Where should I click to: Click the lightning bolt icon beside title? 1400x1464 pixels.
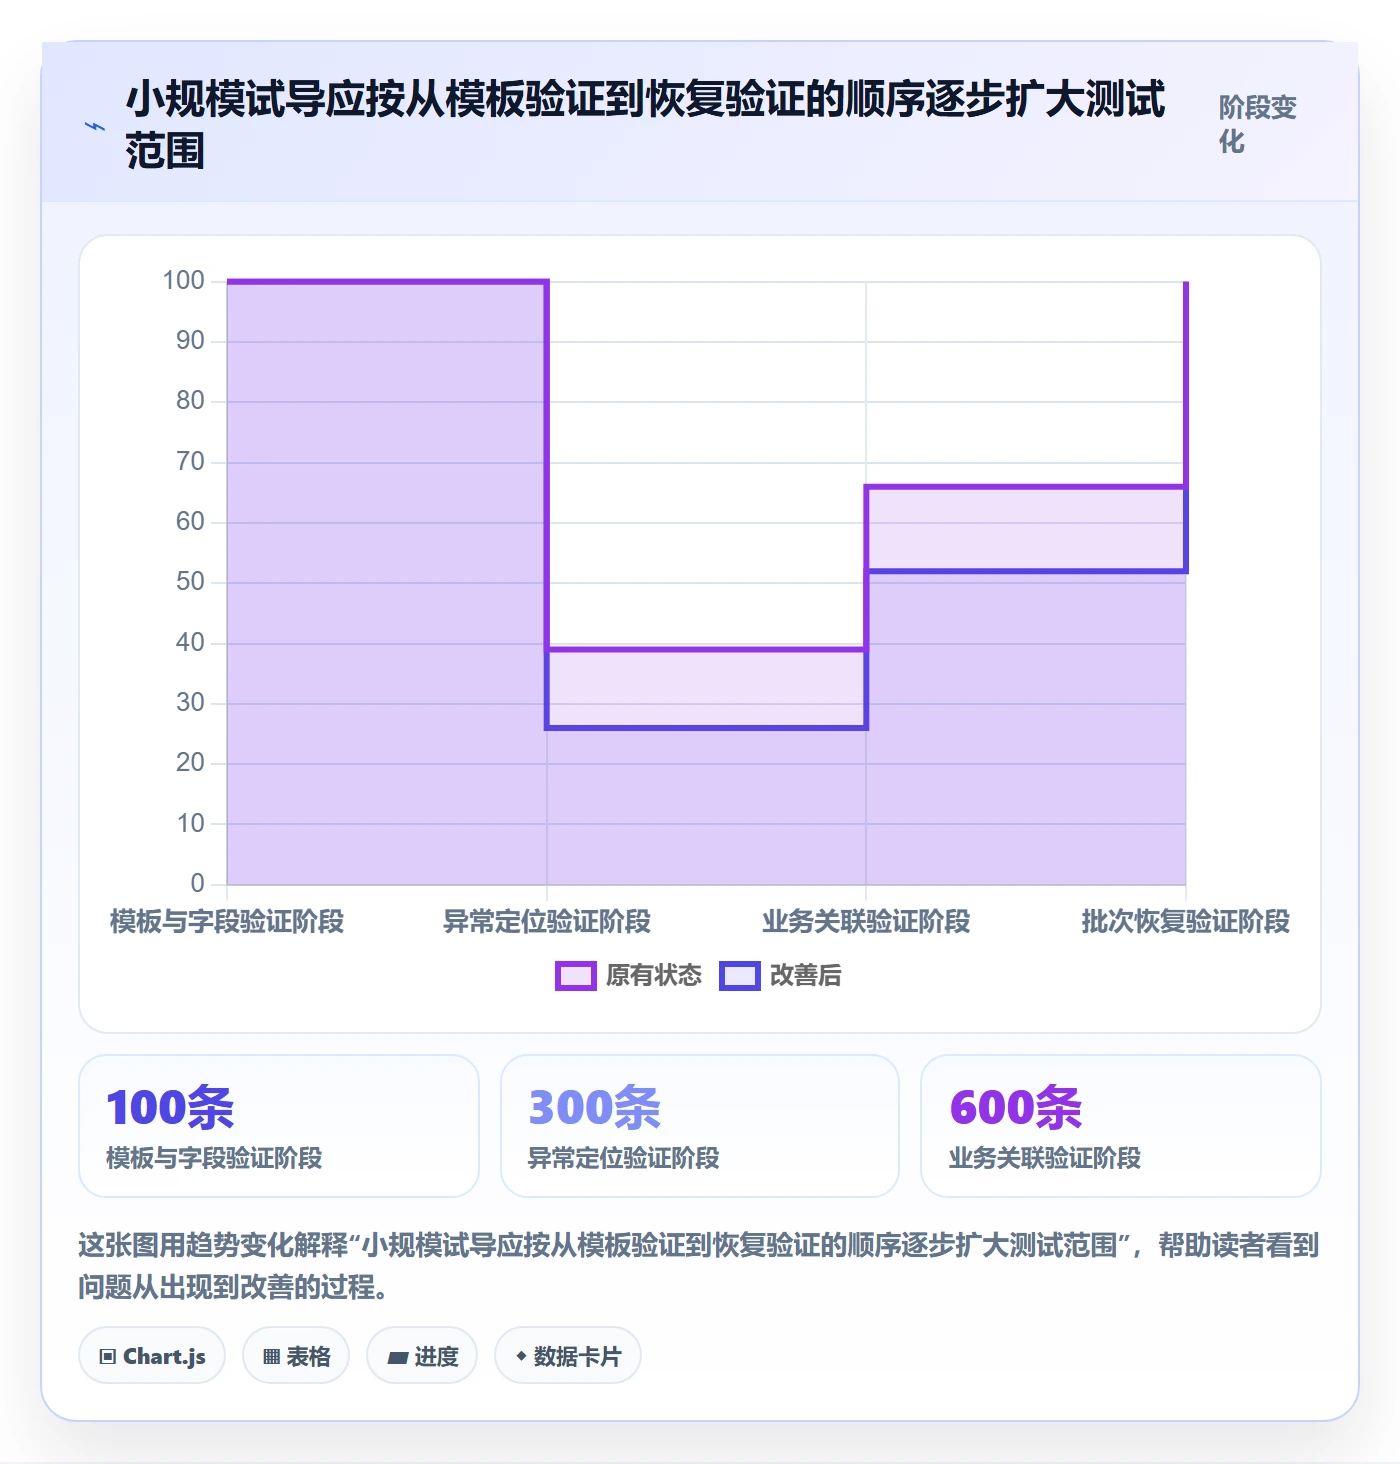[x=95, y=126]
